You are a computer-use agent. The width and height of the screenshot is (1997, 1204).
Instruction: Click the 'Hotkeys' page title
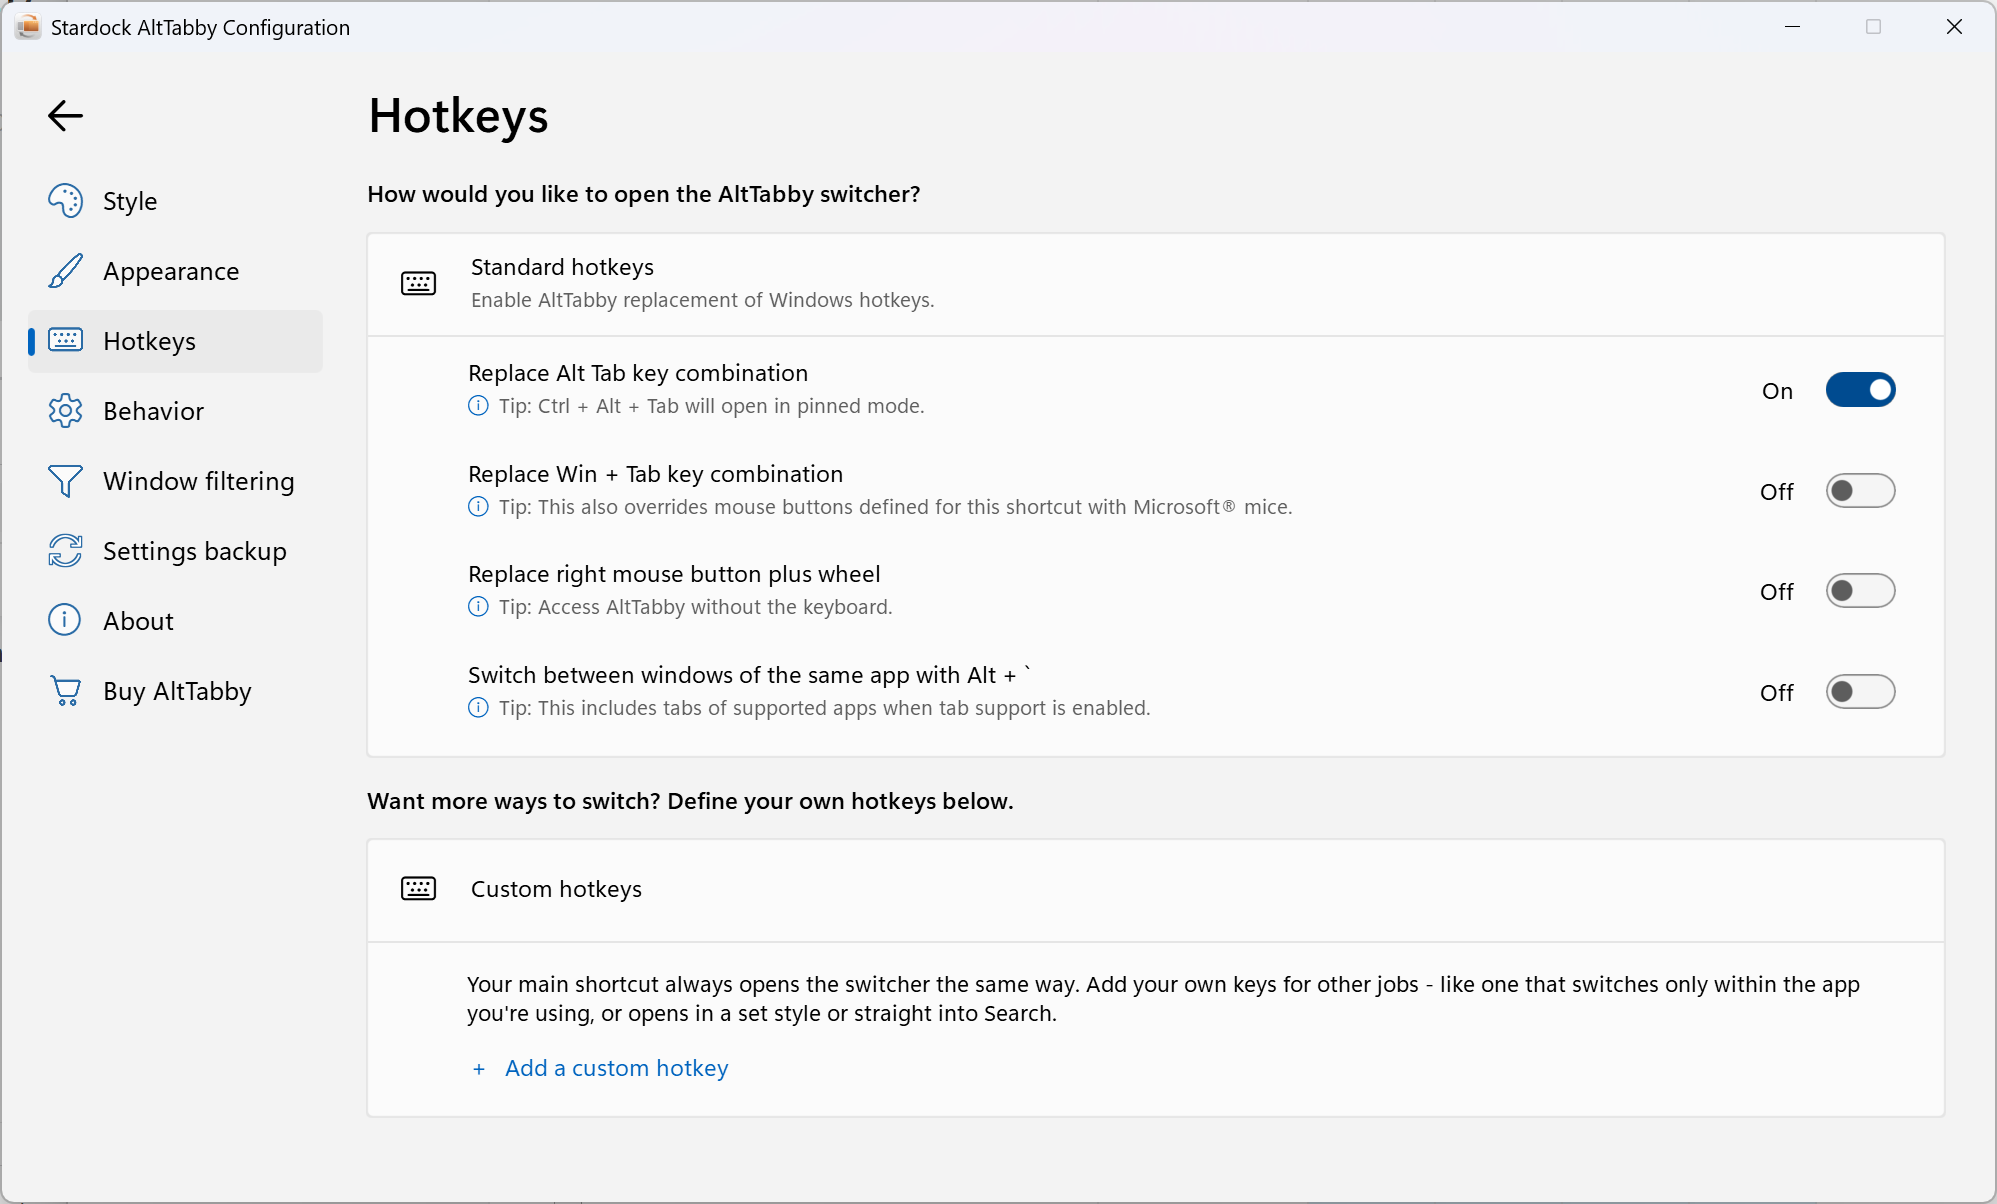pyautogui.click(x=459, y=116)
